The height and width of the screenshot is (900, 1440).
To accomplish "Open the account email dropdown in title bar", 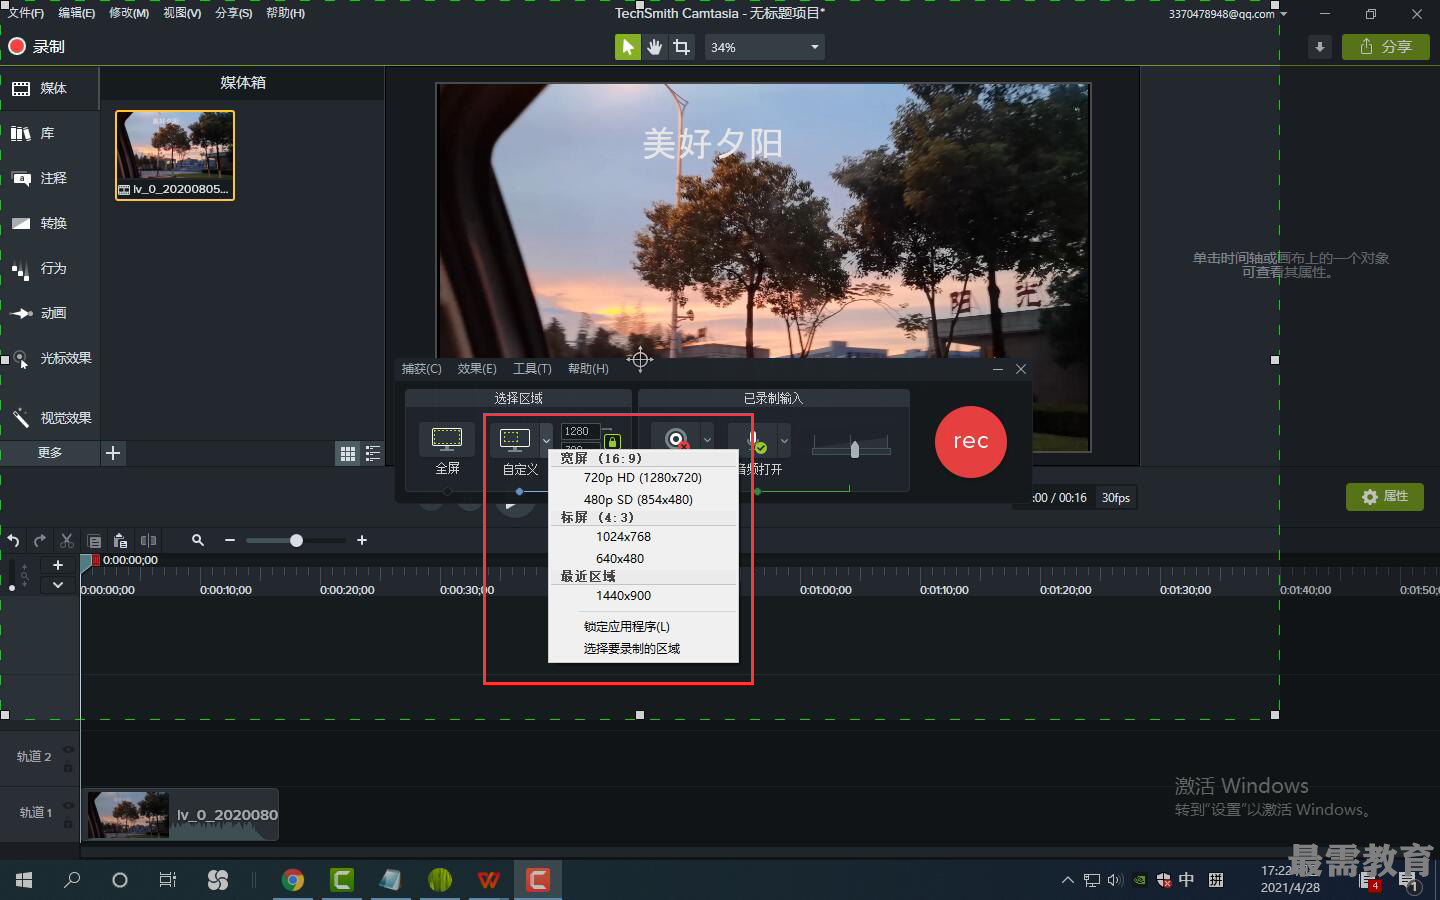I will pyautogui.click(x=1228, y=14).
